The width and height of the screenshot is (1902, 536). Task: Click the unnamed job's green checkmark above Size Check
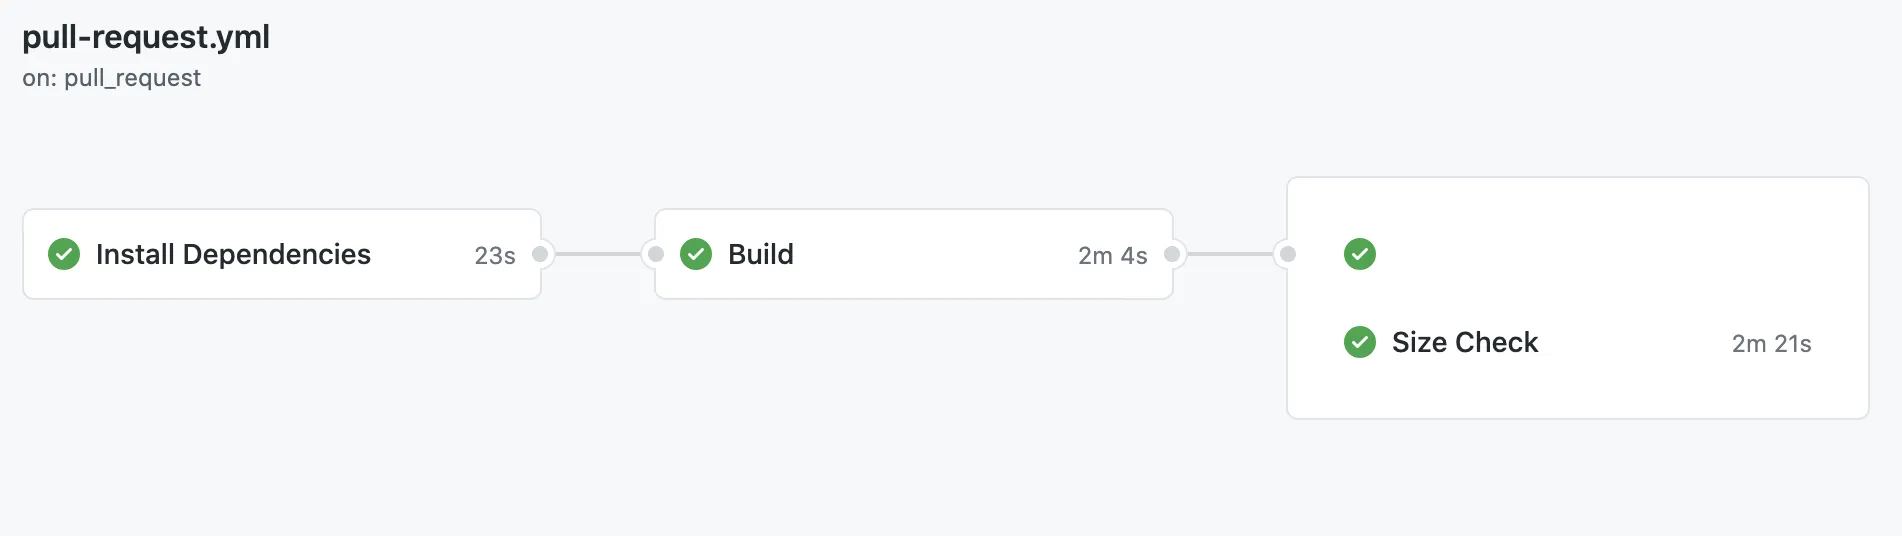coord(1360,254)
